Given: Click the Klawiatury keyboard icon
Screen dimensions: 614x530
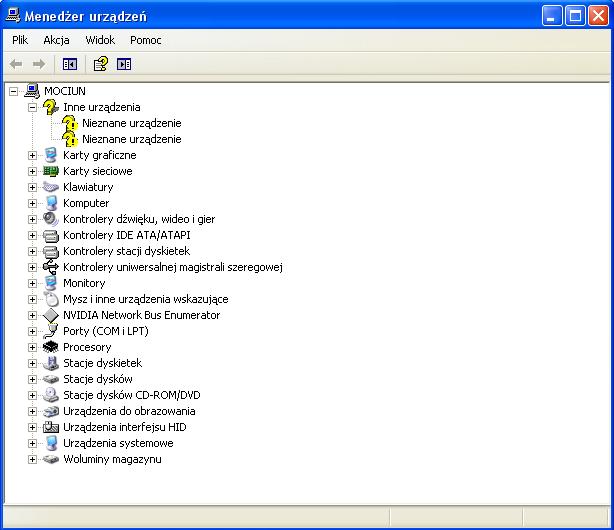Looking at the screenshot, I should click(51, 187).
